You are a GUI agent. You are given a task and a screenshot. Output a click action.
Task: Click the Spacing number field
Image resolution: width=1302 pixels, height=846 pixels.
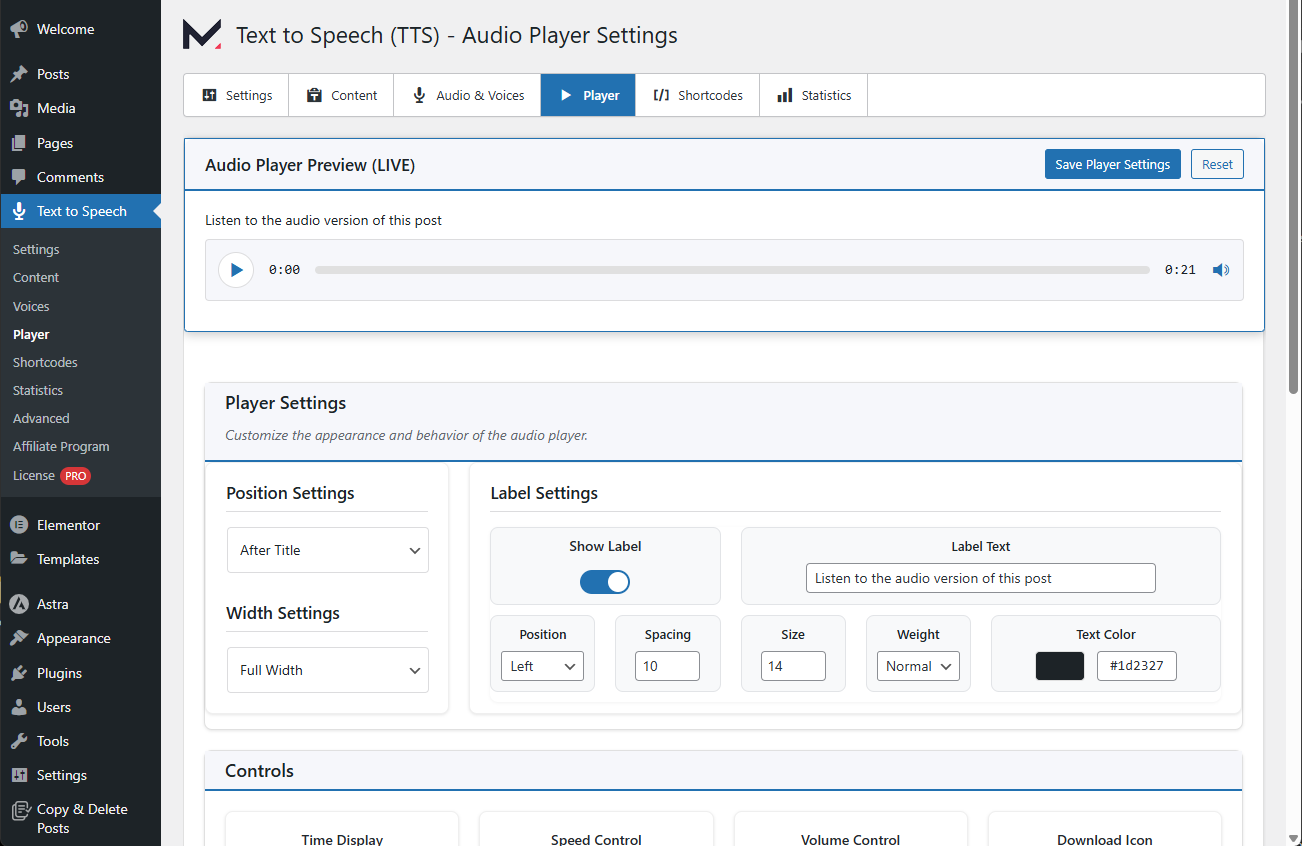coord(667,666)
